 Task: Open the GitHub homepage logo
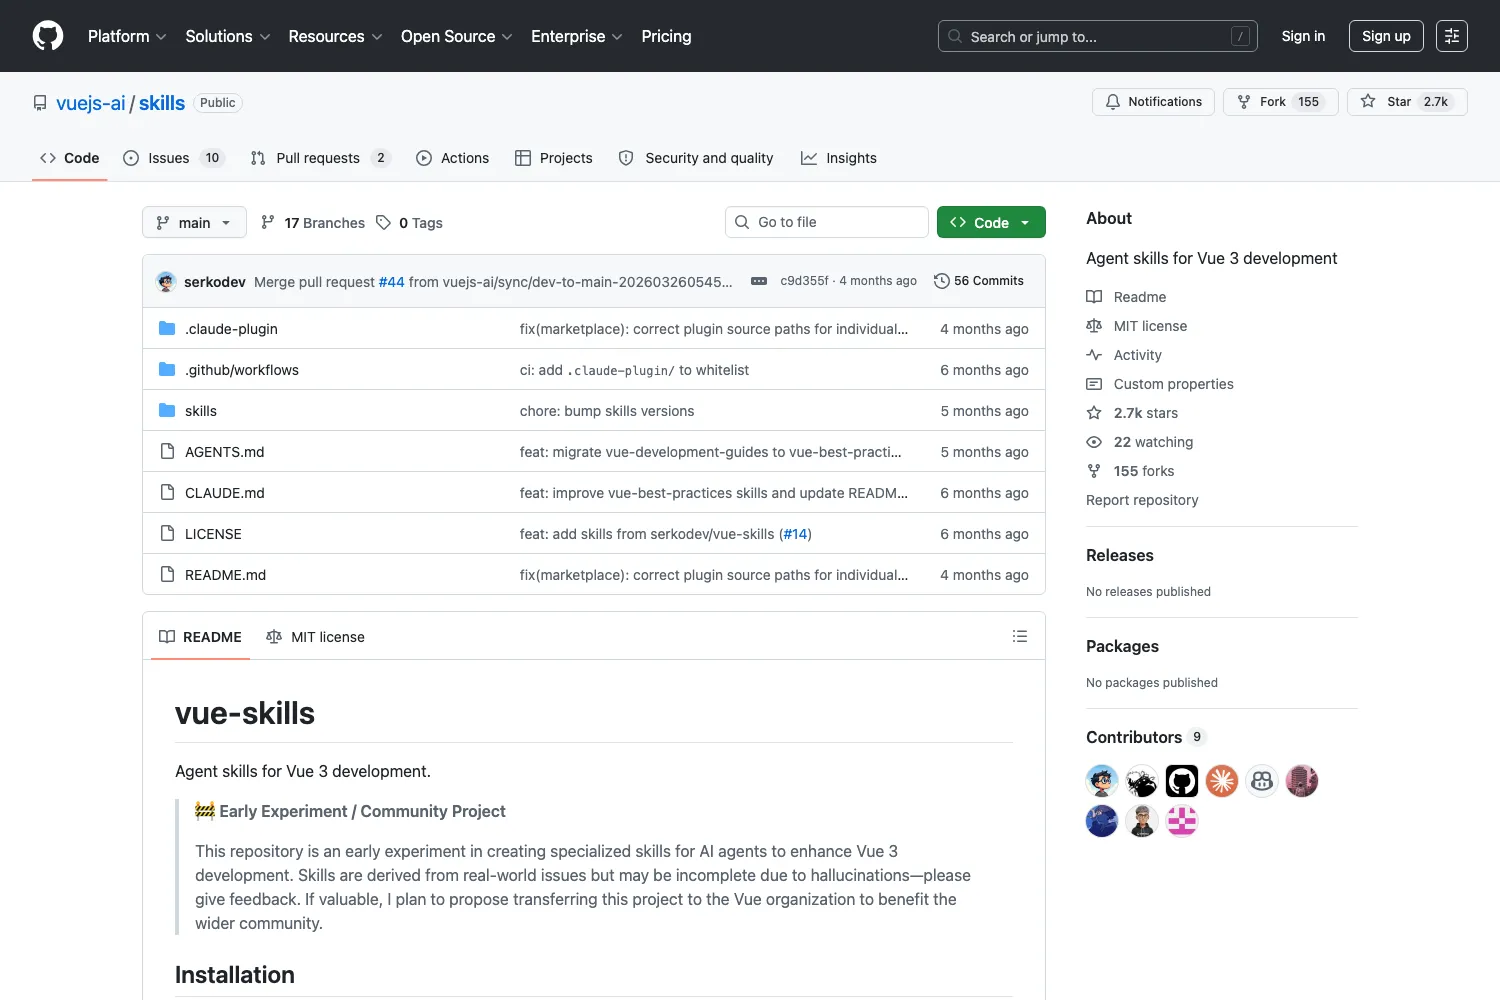(x=48, y=36)
